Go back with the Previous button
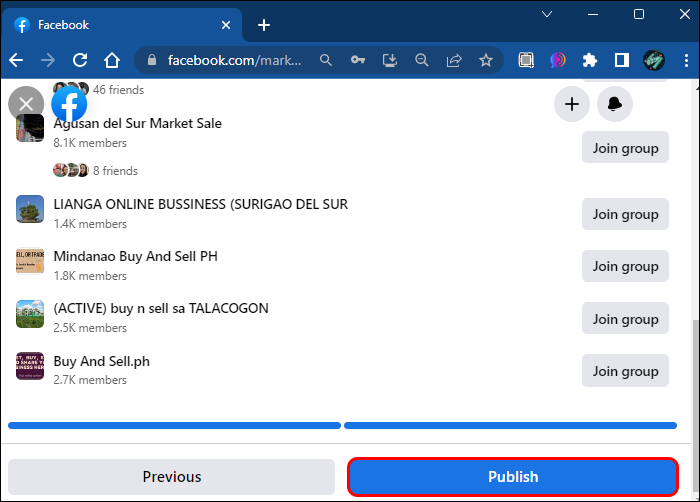The width and height of the screenshot is (700, 502). tap(172, 477)
